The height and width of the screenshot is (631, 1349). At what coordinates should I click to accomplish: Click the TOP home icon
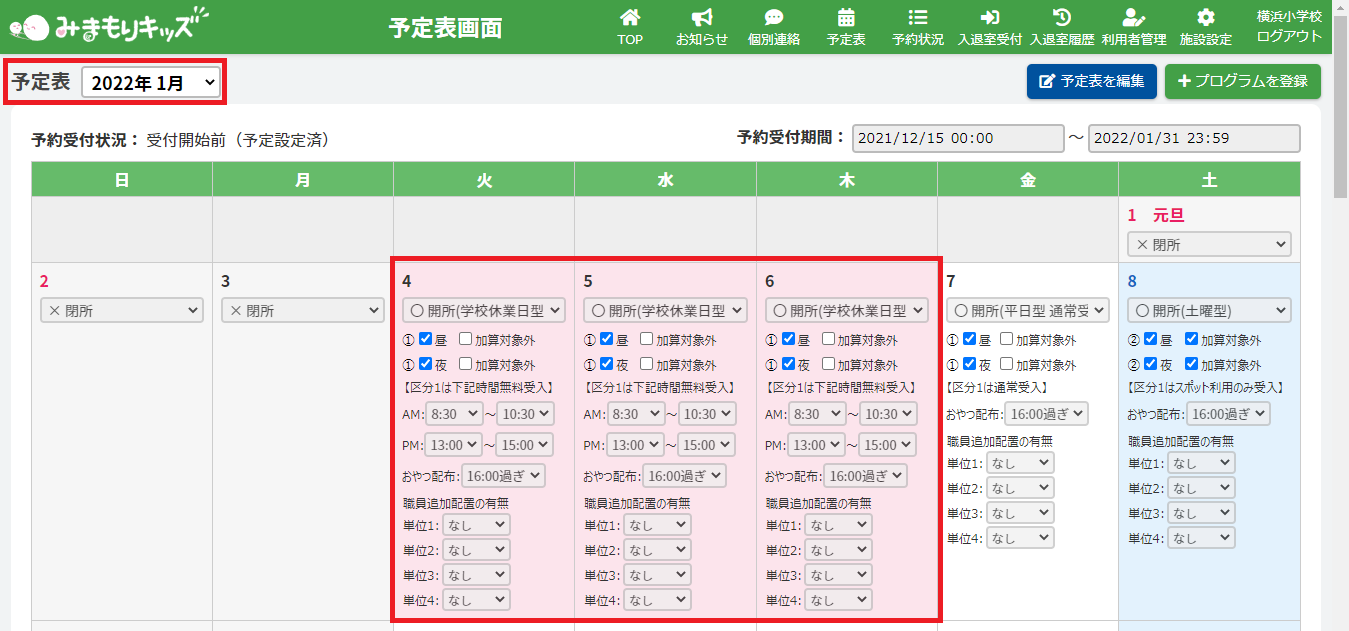(630, 18)
